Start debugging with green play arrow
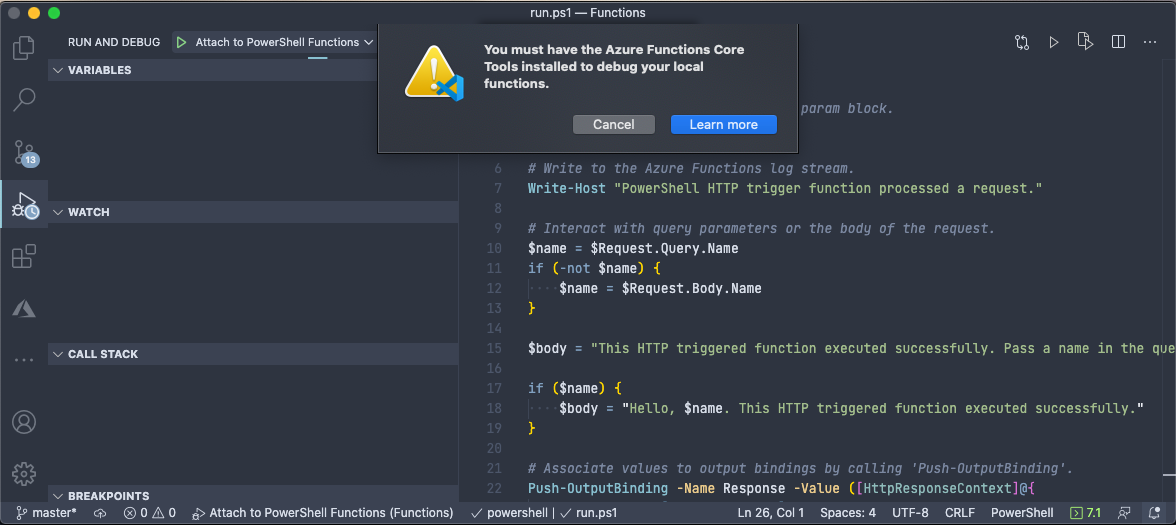This screenshot has height=525, width=1176. point(182,43)
